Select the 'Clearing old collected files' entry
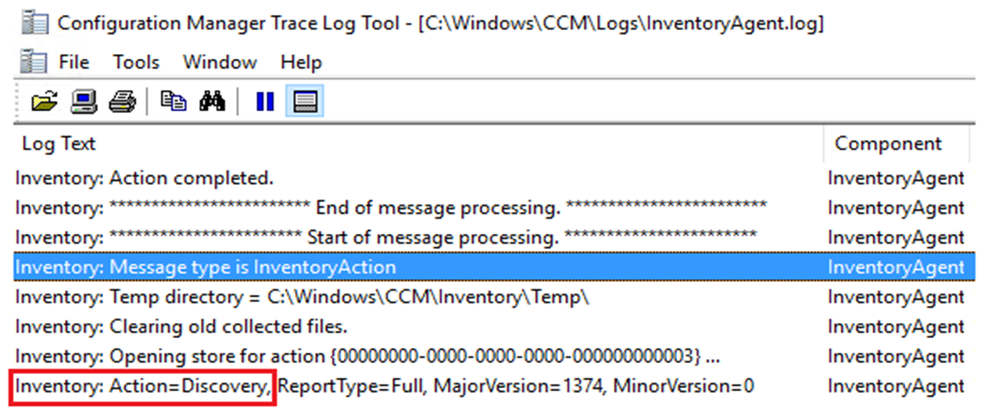The width and height of the screenshot is (999, 414). 494,327
